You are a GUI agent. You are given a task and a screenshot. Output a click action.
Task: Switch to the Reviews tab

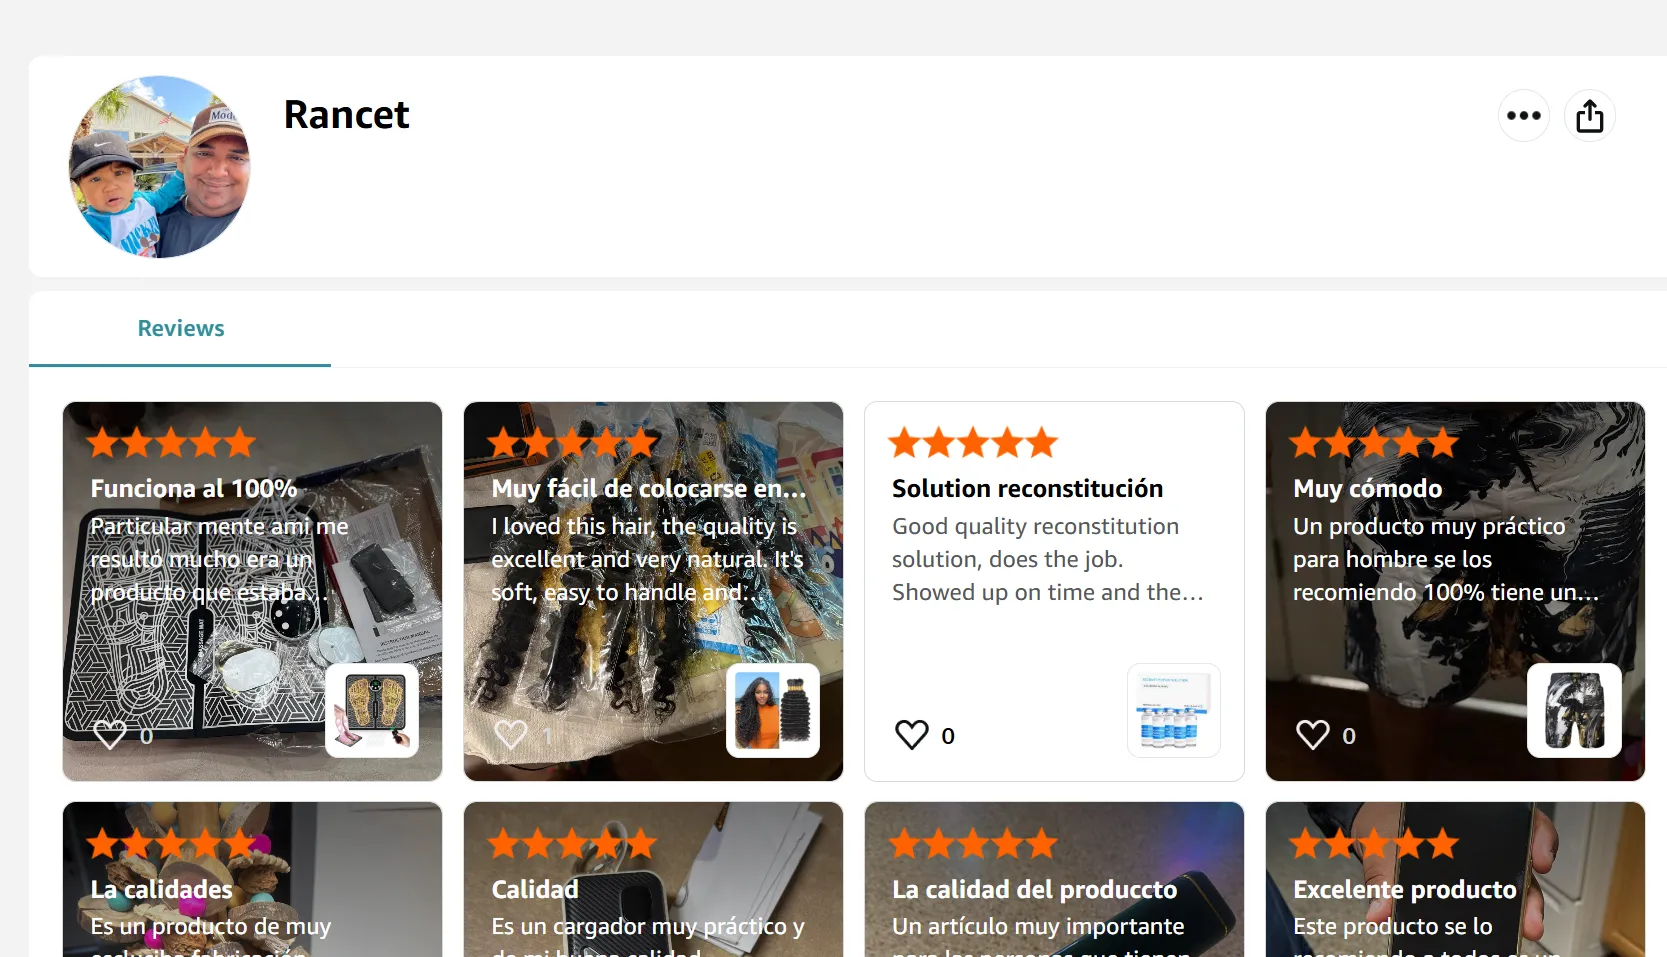pyautogui.click(x=181, y=329)
